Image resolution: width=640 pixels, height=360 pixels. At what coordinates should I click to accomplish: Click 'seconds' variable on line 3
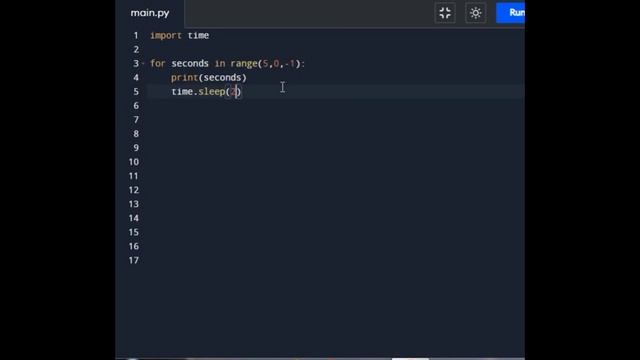pos(190,64)
